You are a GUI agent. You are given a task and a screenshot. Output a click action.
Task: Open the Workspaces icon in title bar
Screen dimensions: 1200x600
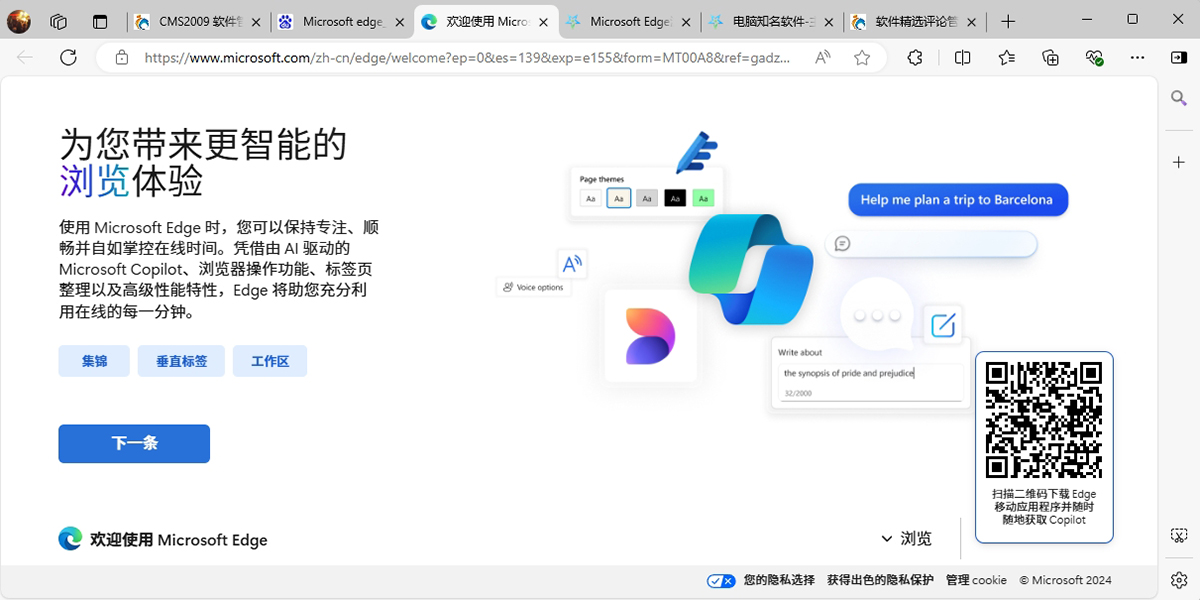58,21
